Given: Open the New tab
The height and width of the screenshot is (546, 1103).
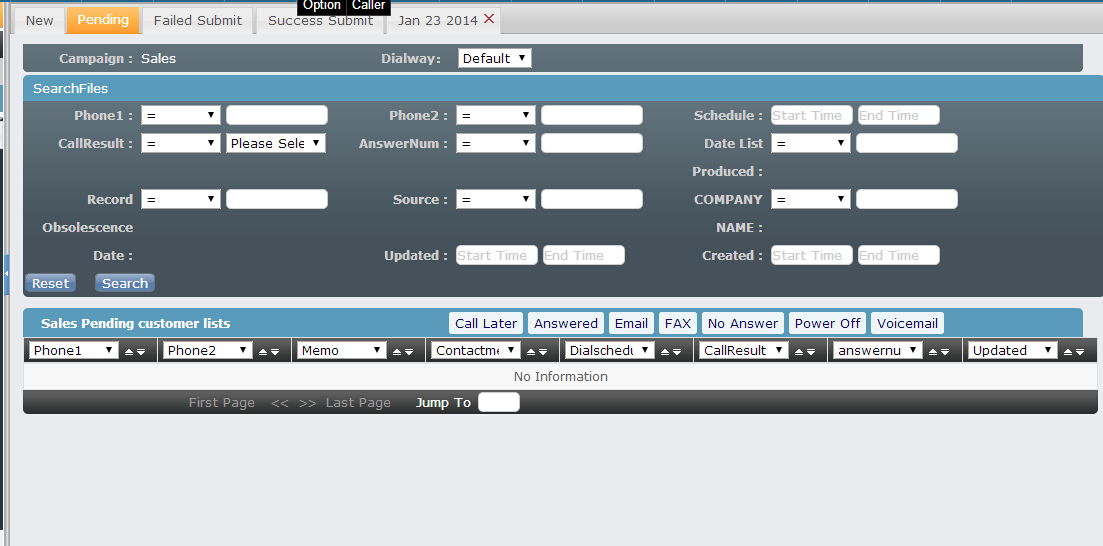Looking at the screenshot, I should [x=39, y=20].
